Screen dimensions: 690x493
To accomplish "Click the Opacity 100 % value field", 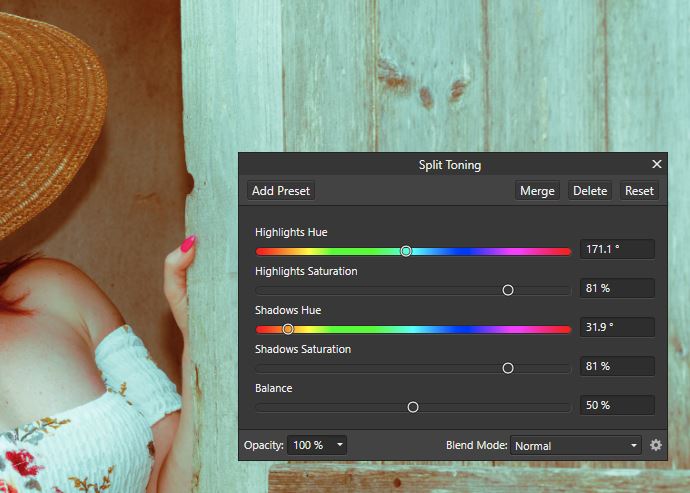I will [x=311, y=445].
